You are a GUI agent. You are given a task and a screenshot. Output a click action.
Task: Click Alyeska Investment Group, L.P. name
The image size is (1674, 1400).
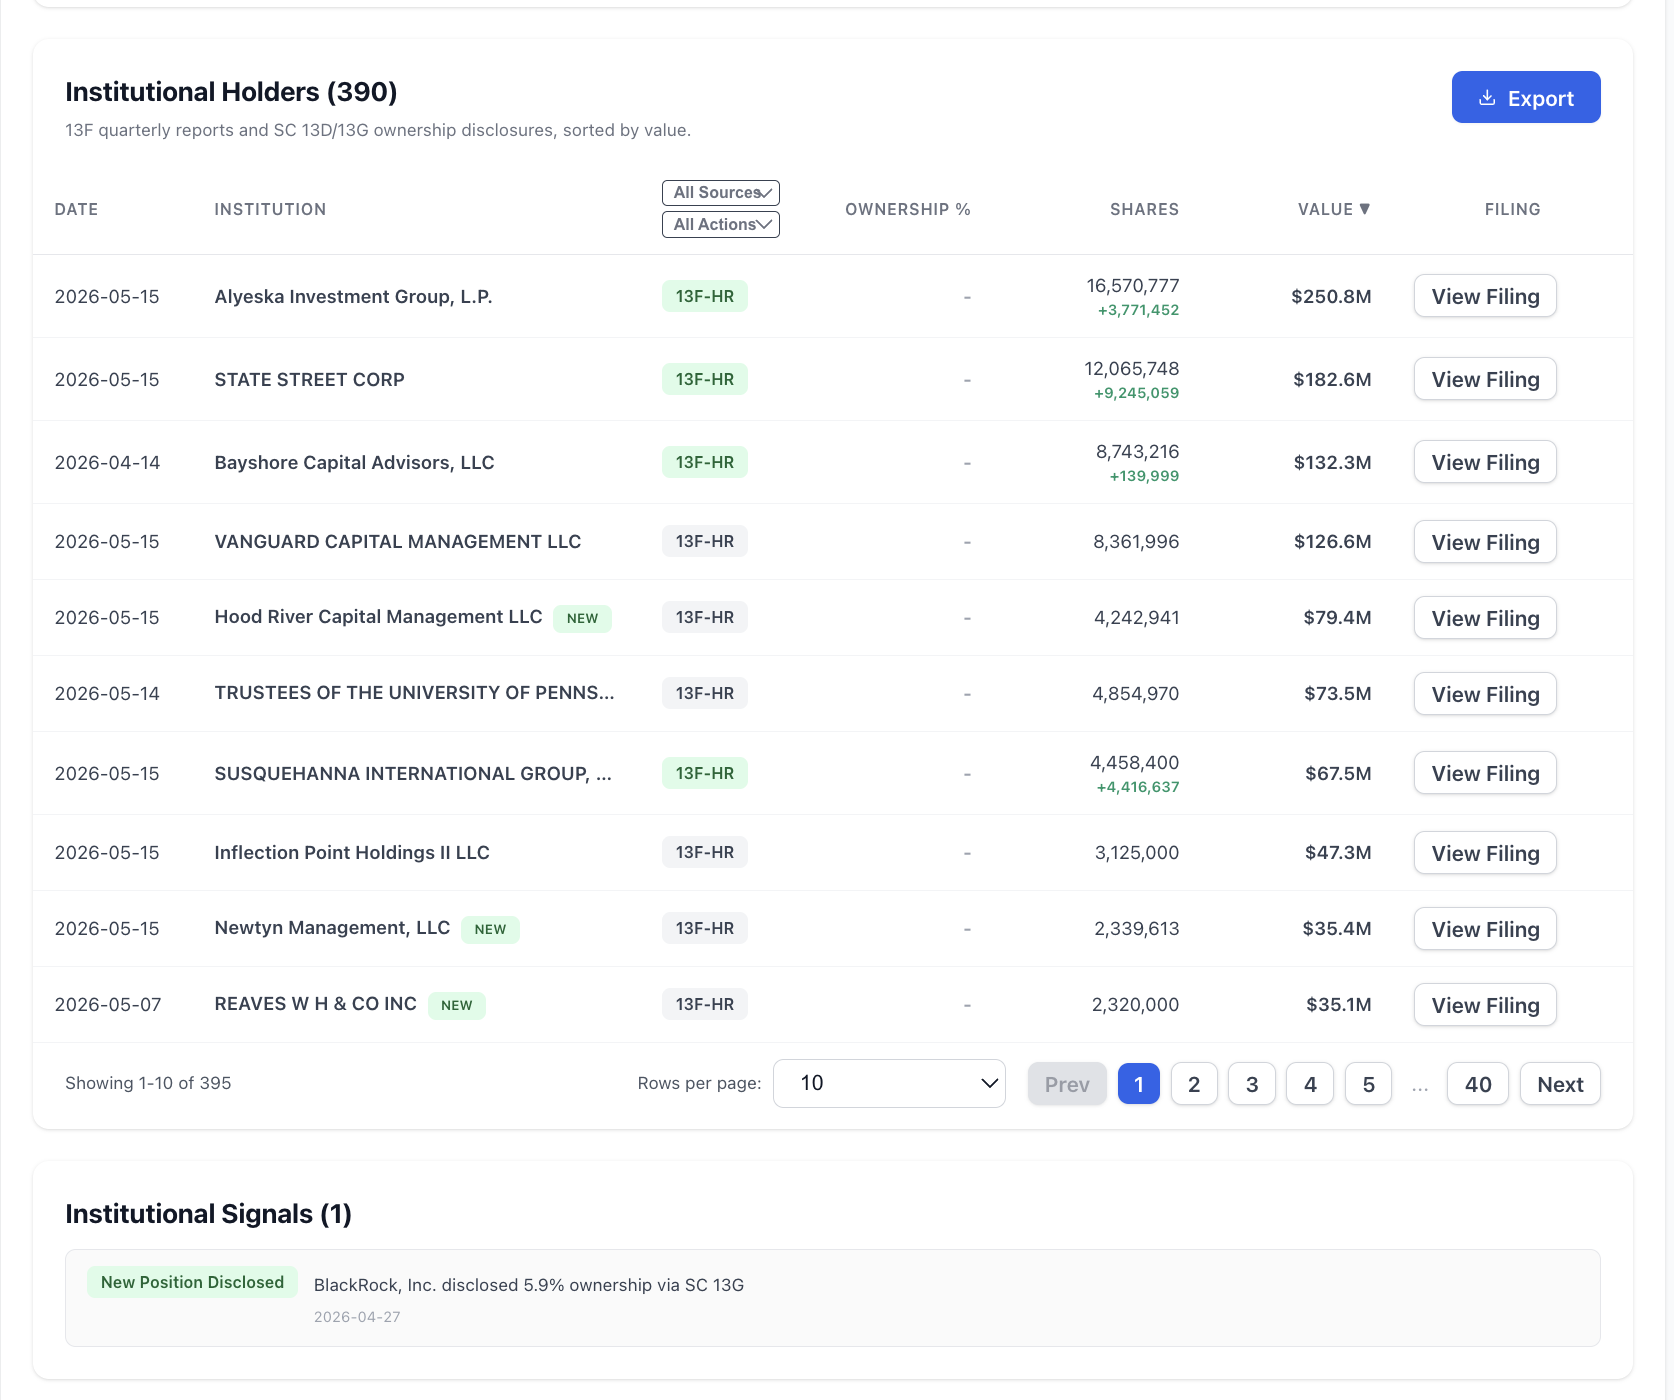click(x=353, y=296)
